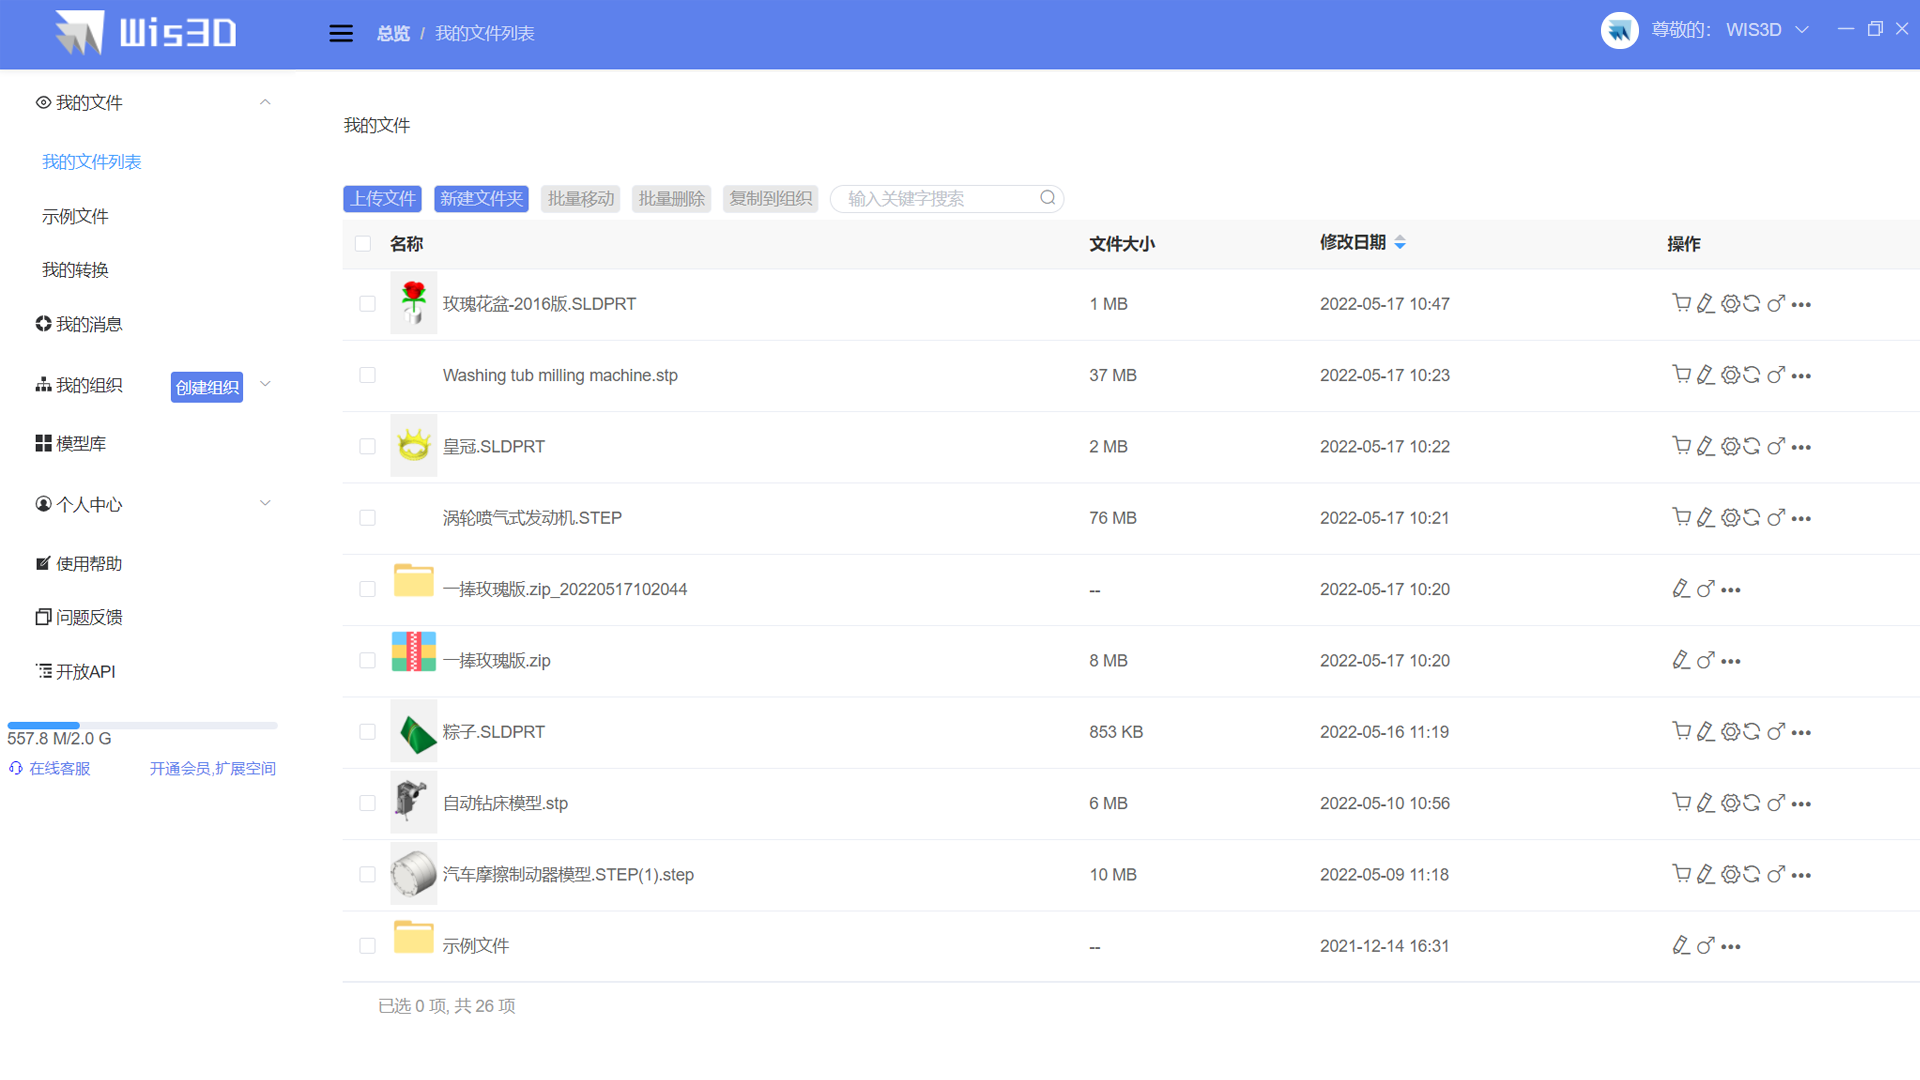Open 开放API from the sidebar

(85, 671)
